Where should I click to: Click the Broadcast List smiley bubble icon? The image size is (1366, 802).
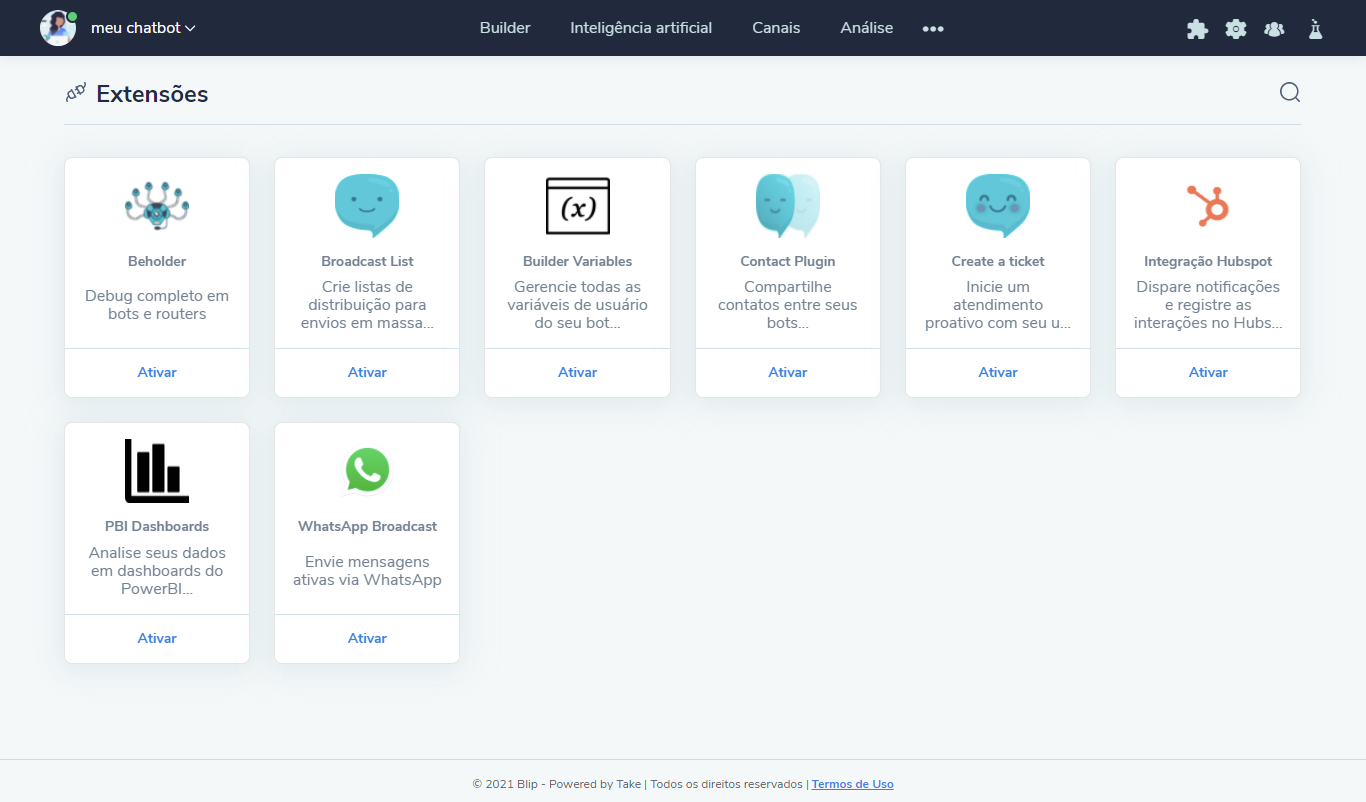tap(367, 206)
